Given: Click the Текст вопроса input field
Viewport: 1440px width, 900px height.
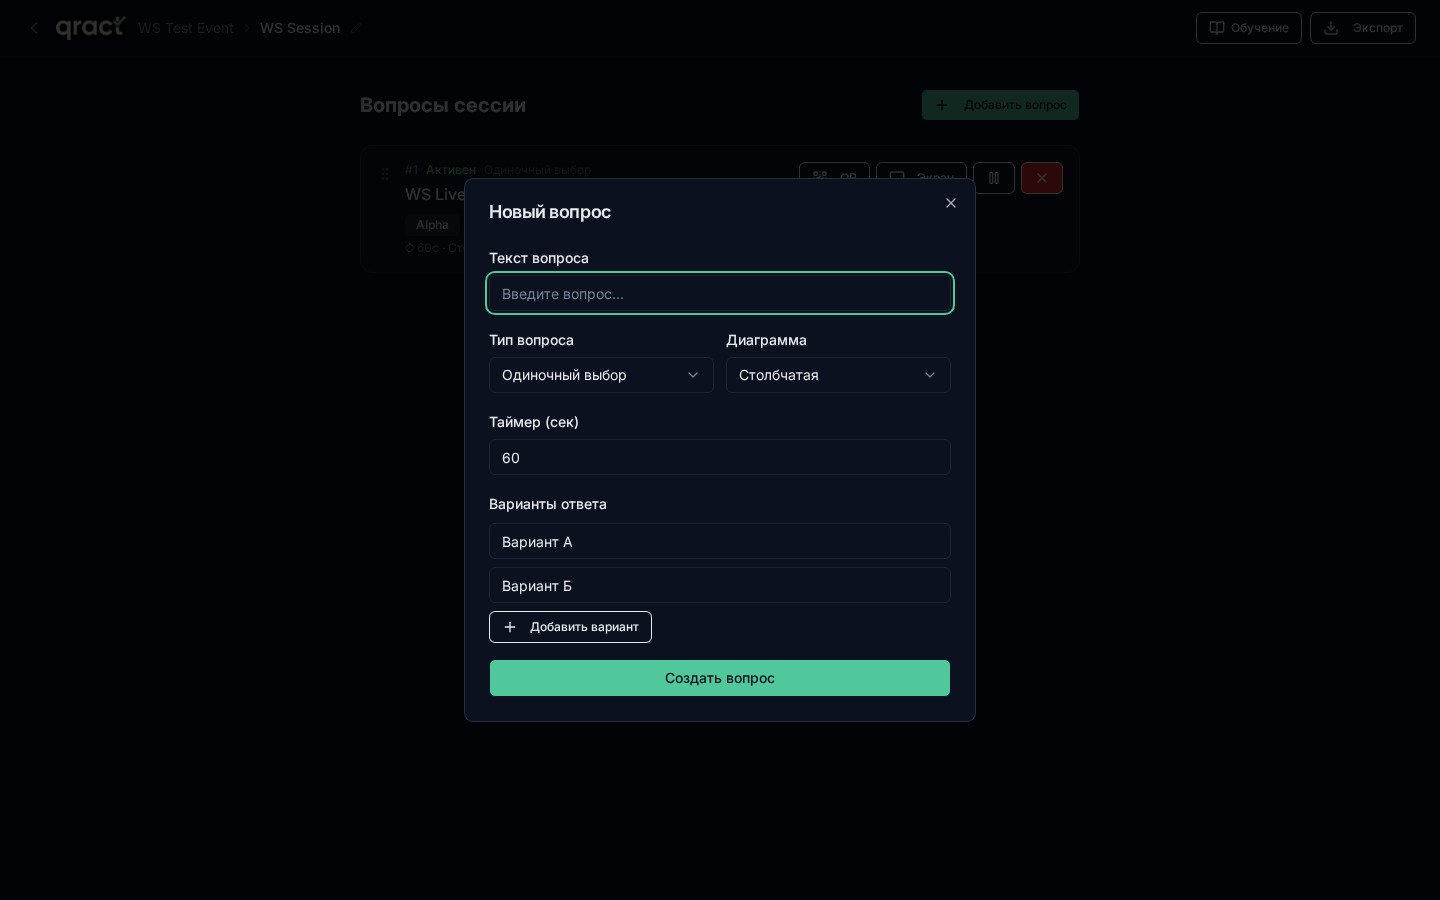Looking at the screenshot, I should click(x=719, y=293).
